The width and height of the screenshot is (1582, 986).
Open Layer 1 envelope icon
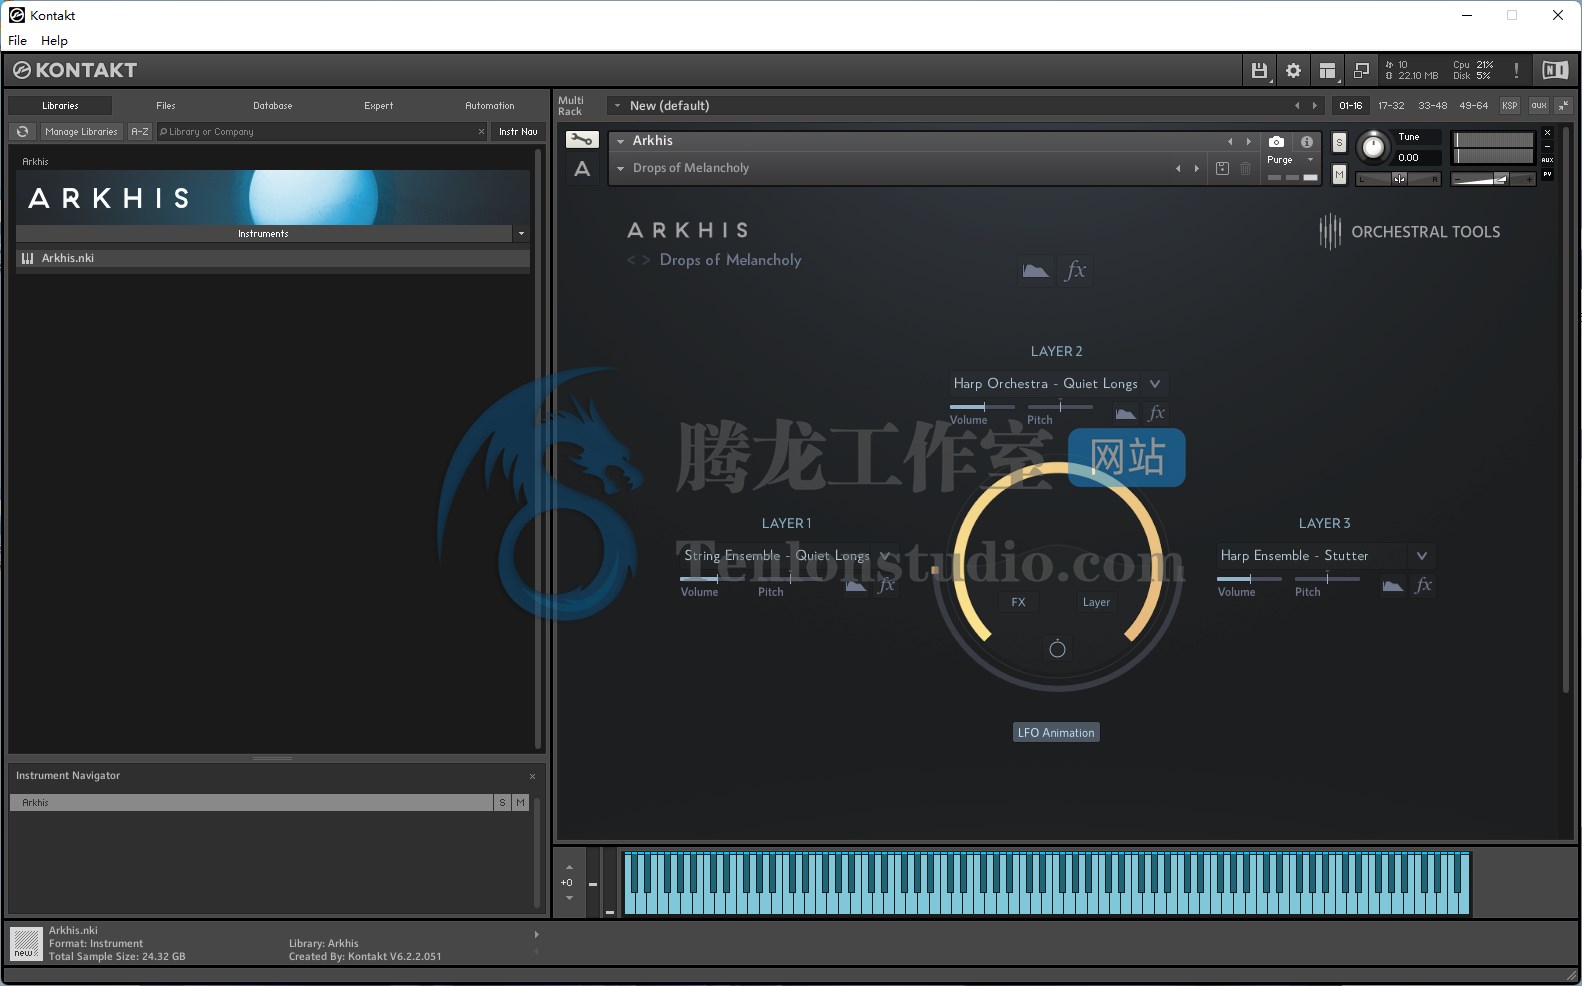click(856, 585)
